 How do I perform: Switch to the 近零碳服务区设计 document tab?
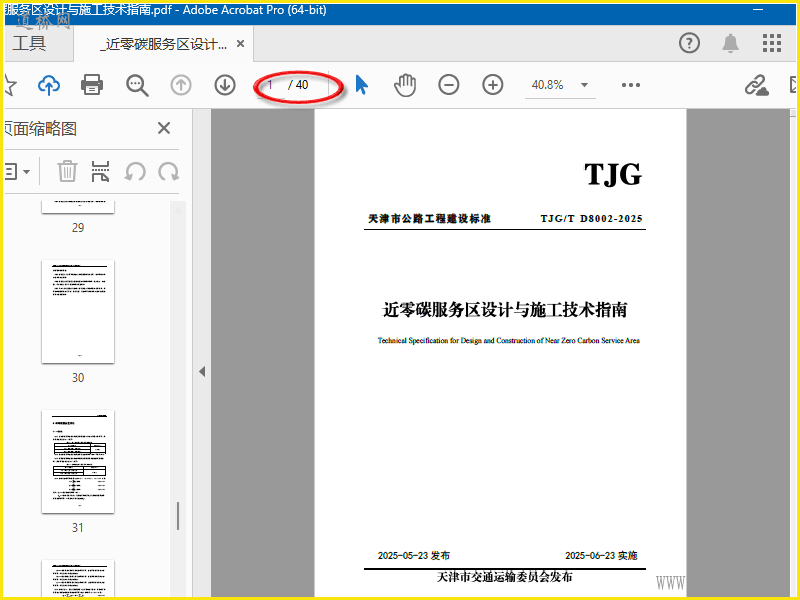(x=164, y=44)
